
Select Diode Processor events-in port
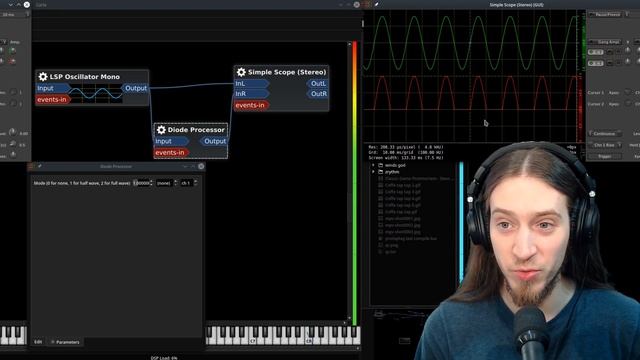pyautogui.click(x=170, y=153)
